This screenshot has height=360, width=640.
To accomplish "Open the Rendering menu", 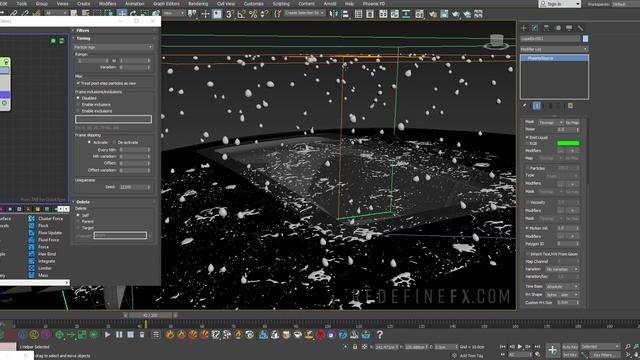I will 198,3.
